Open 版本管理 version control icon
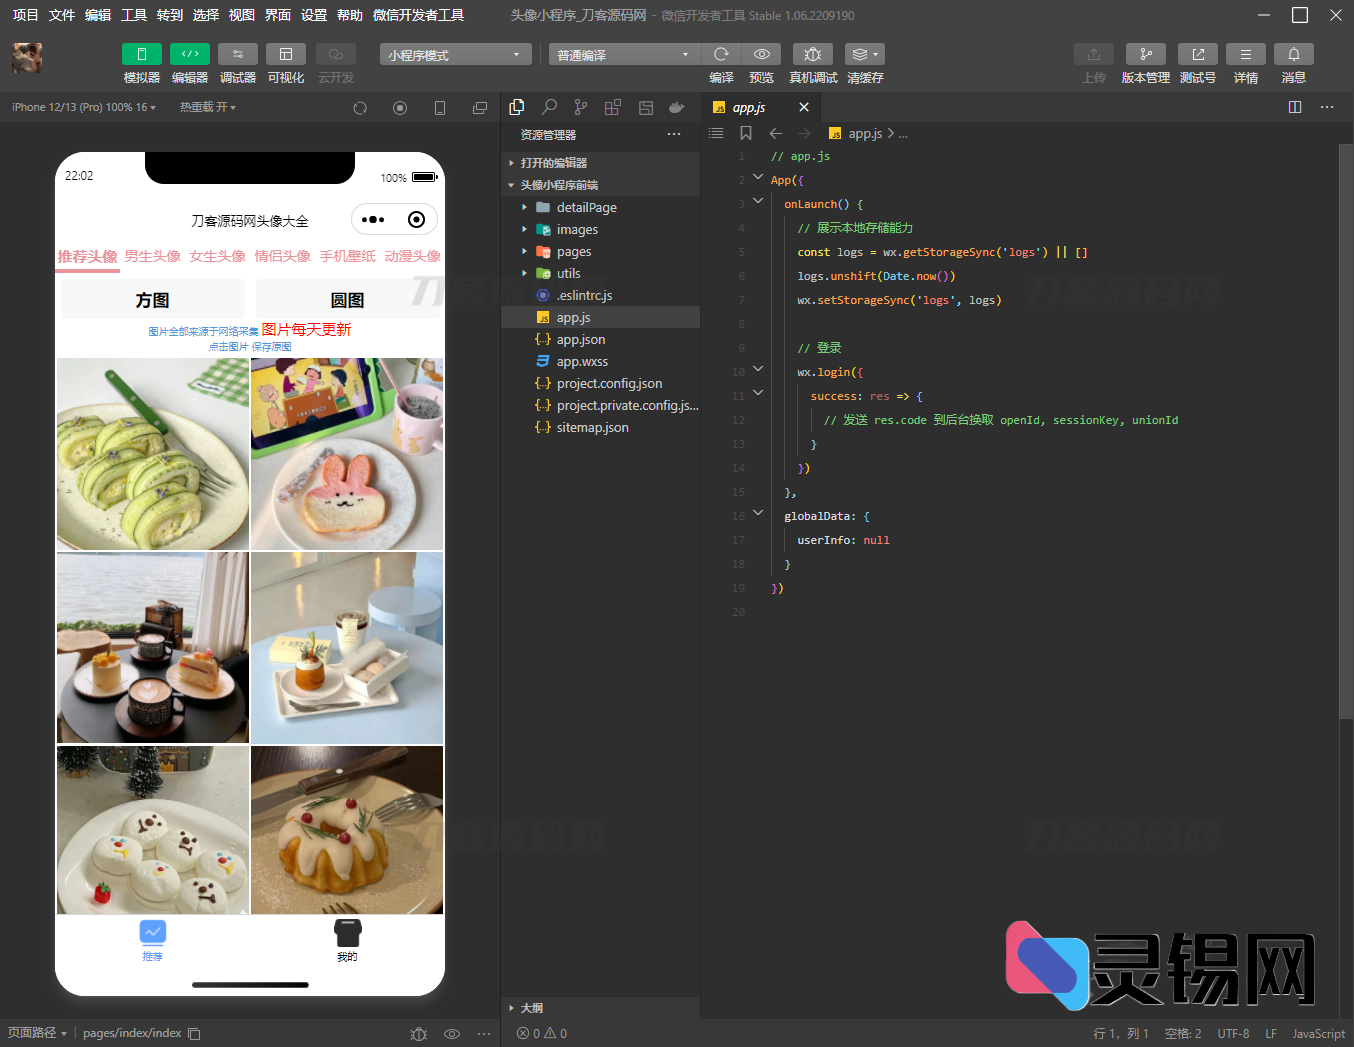The image size is (1354, 1047). [1145, 54]
